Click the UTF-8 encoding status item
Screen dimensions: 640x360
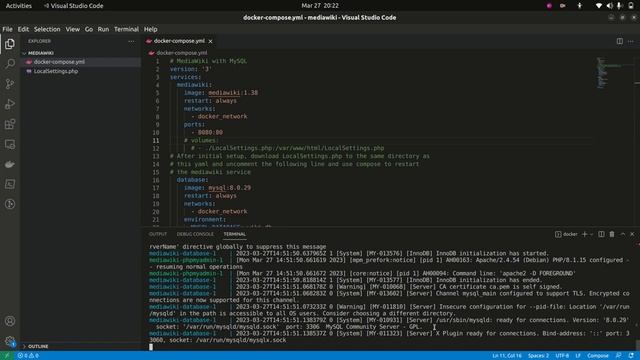[x=562, y=356]
